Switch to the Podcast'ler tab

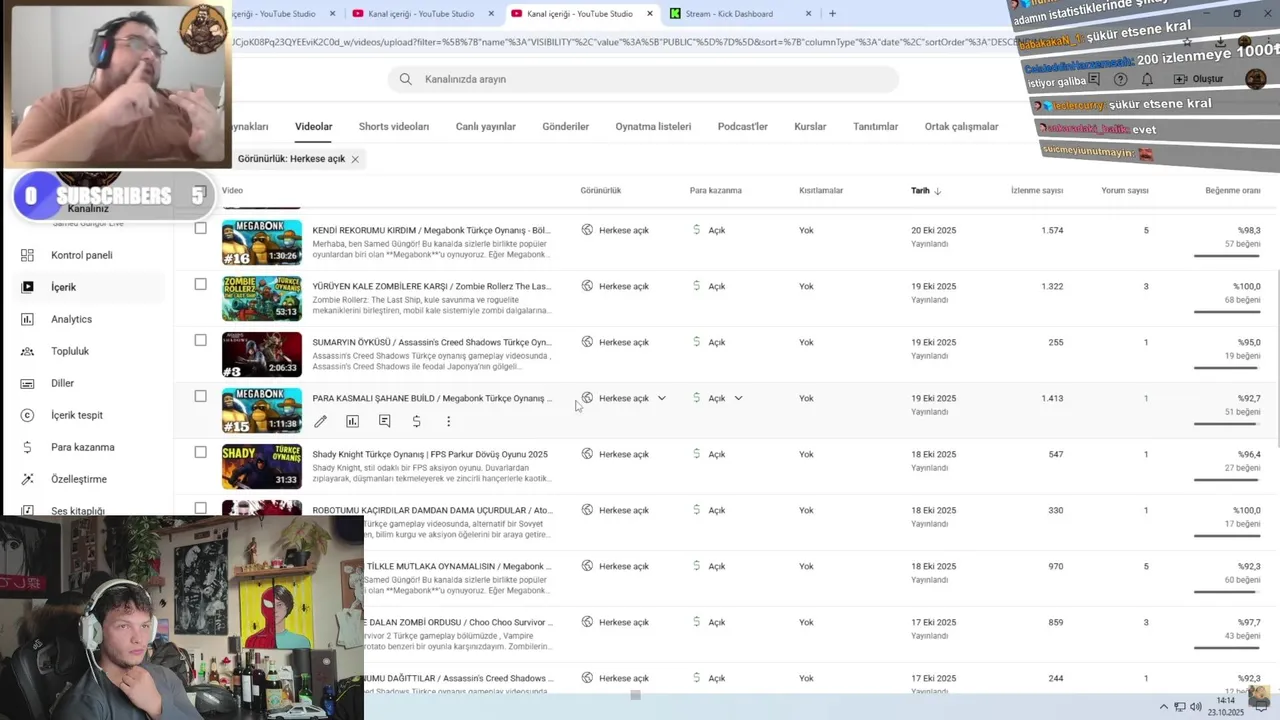(743, 127)
